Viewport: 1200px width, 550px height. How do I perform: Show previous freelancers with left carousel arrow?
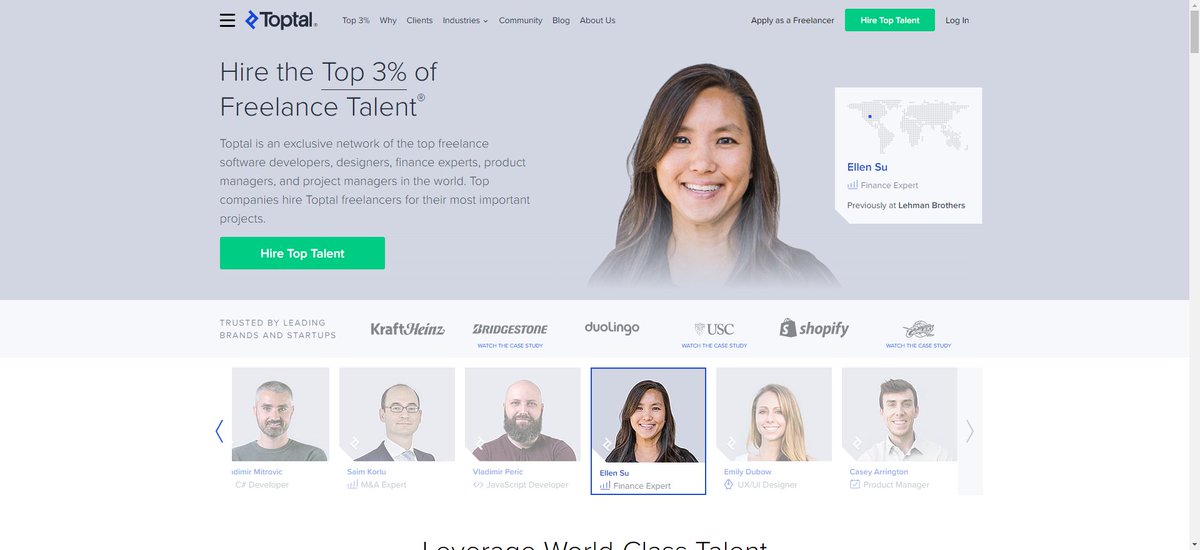tap(219, 431)
